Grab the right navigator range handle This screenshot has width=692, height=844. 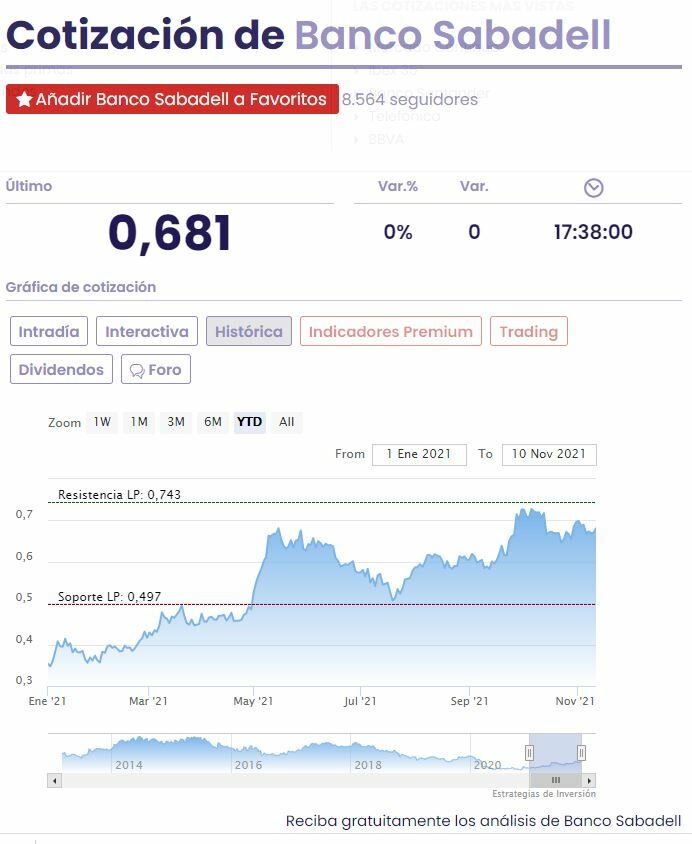pos(581,752)
